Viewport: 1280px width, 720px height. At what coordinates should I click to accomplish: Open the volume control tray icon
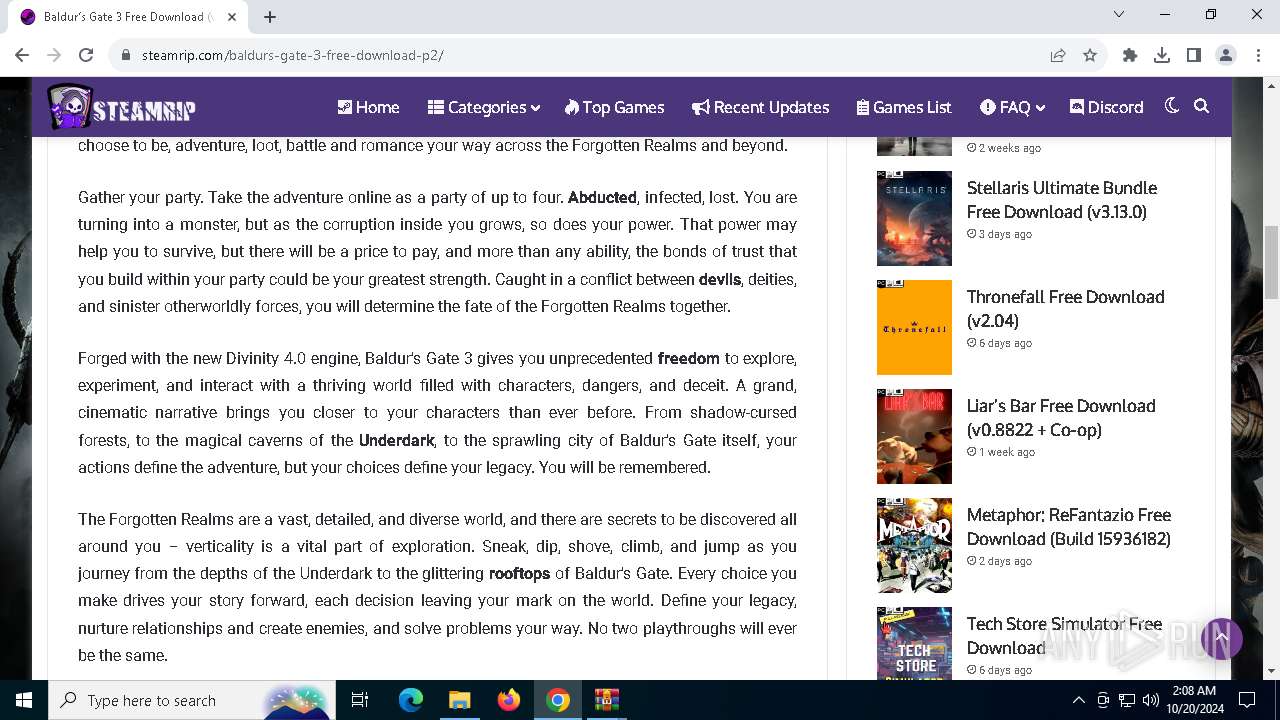point(1151,700)
